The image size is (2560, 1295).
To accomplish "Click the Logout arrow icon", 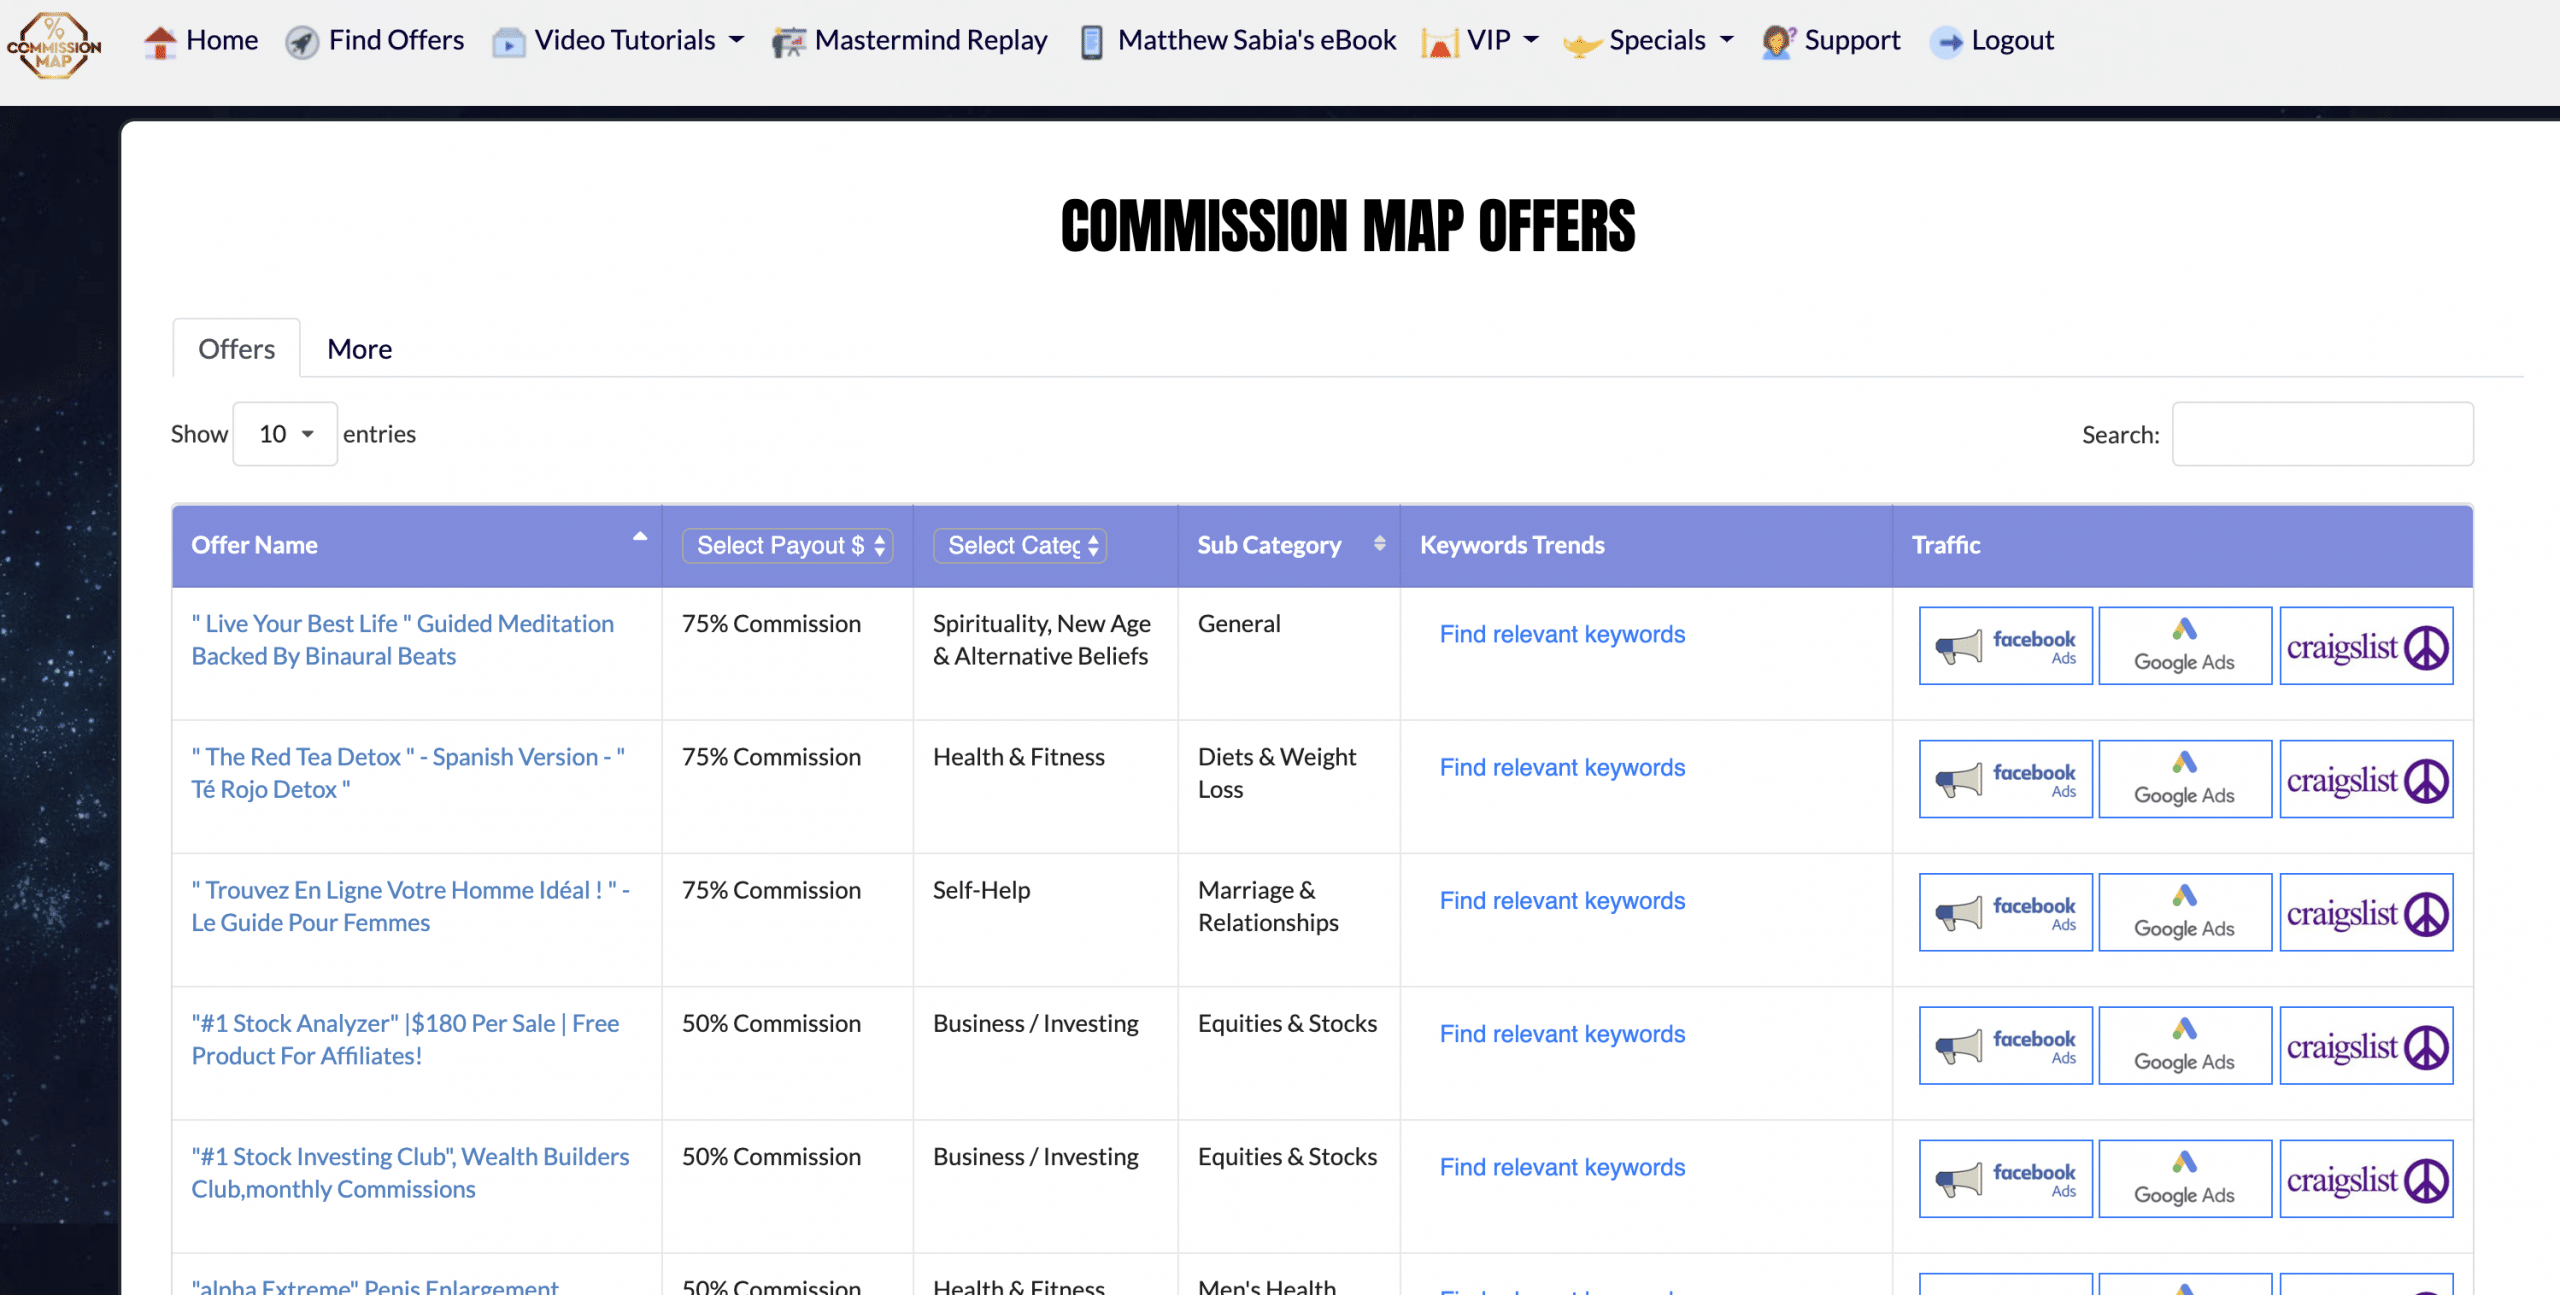I will [1946, 42].
